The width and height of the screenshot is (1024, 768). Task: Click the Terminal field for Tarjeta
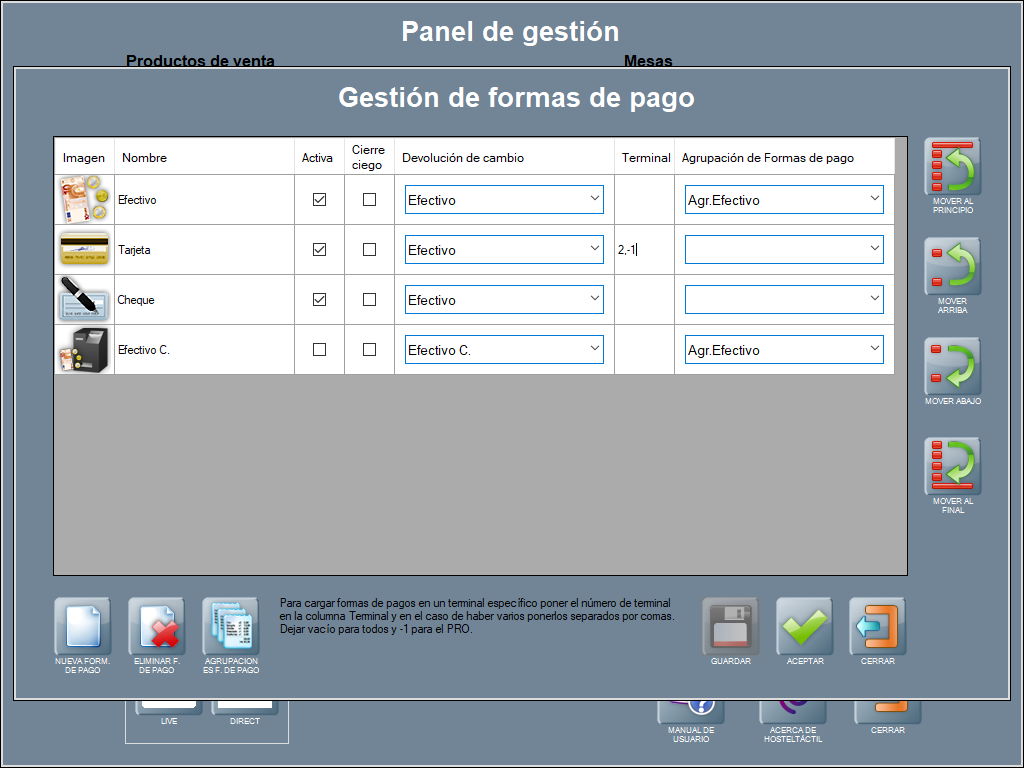644,250
